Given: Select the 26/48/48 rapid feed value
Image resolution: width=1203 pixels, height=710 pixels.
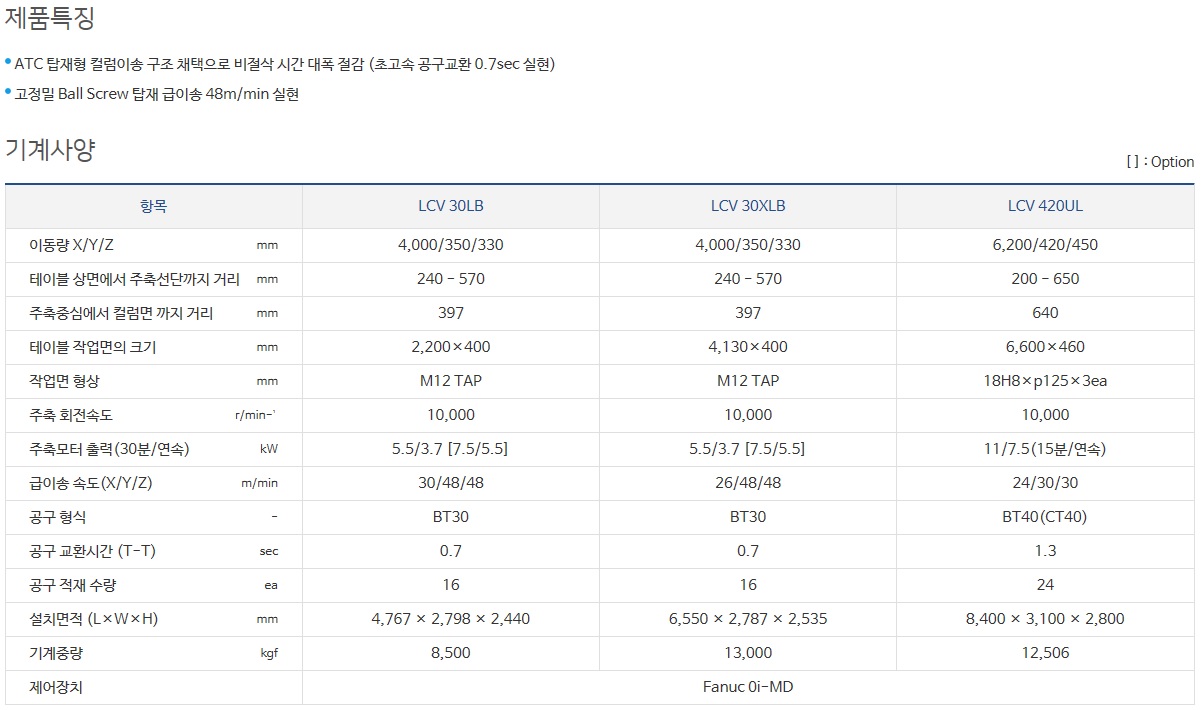Looking at the screenshot, I should pos(748,483).
